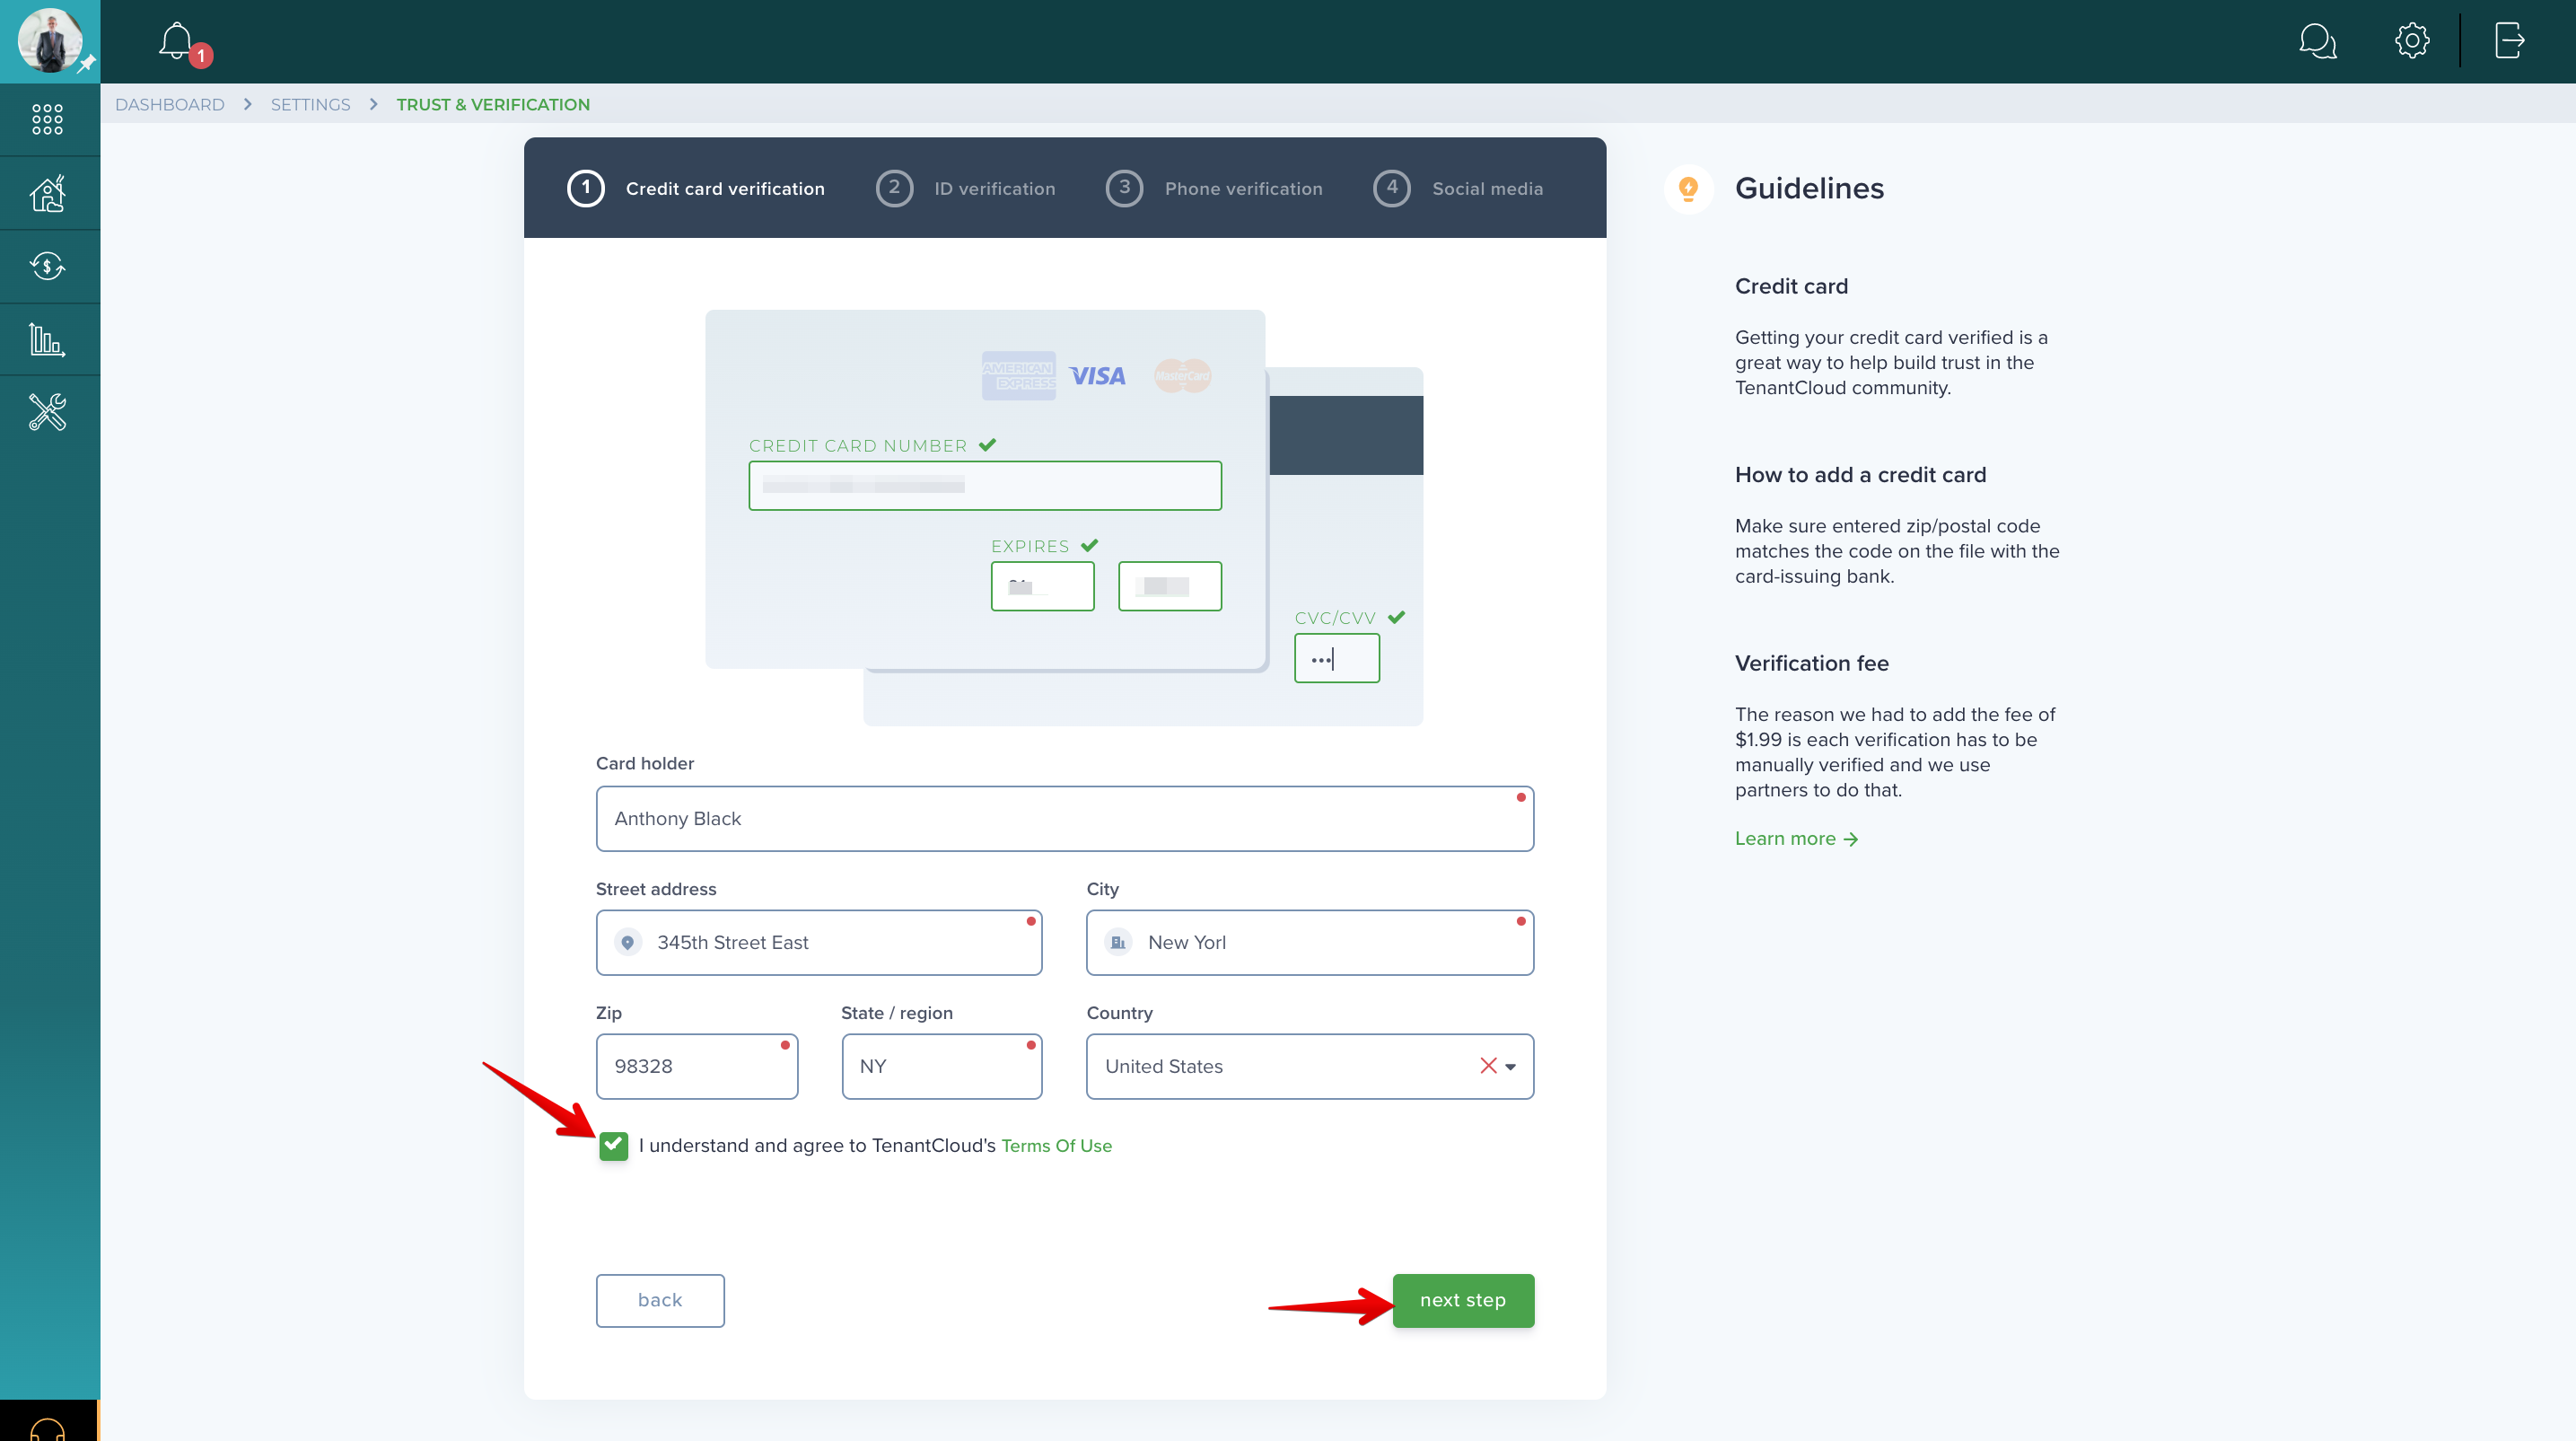Focus the CVC/CVV field
This screenshot has width=2576, height=1441.
click(1336, 658)
